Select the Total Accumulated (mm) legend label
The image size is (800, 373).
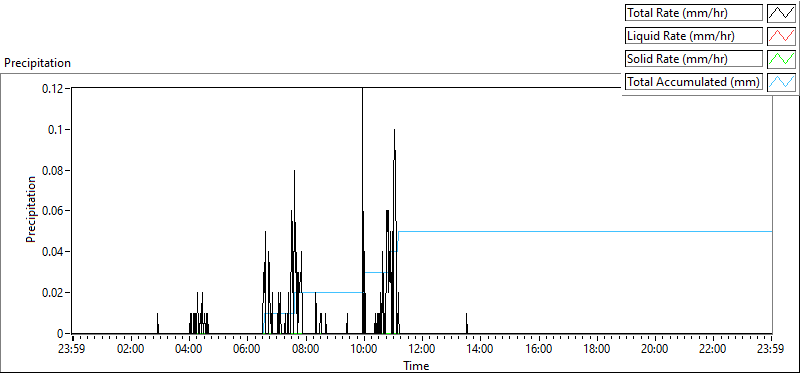tap(694, 82)
